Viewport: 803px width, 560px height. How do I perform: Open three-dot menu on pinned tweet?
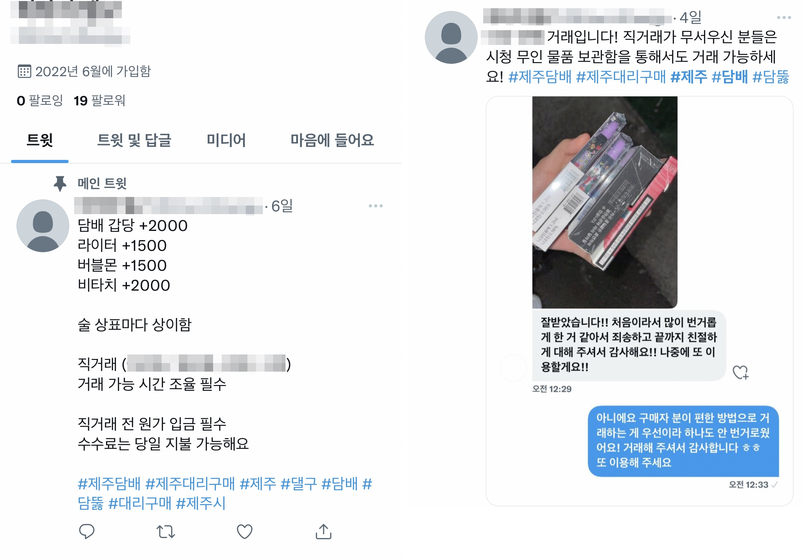coord(375,206)
